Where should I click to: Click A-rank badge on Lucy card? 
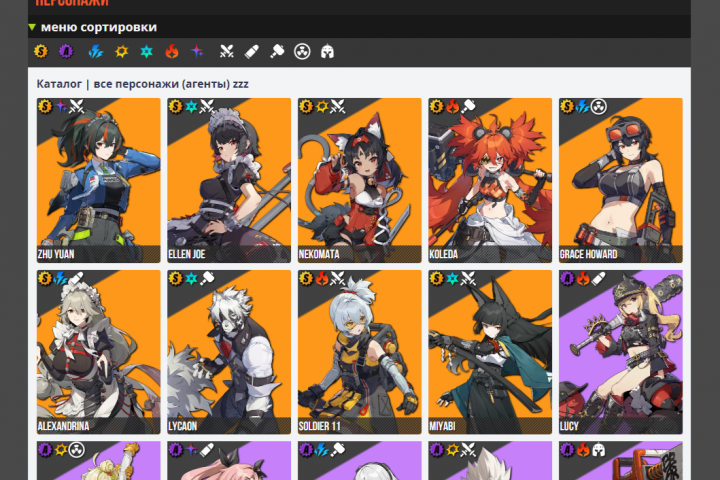click(567, 278)
